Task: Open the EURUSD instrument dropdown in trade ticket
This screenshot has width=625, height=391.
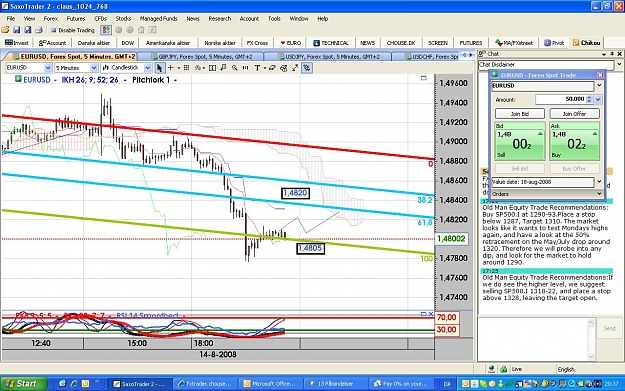Action: (599, 85)
